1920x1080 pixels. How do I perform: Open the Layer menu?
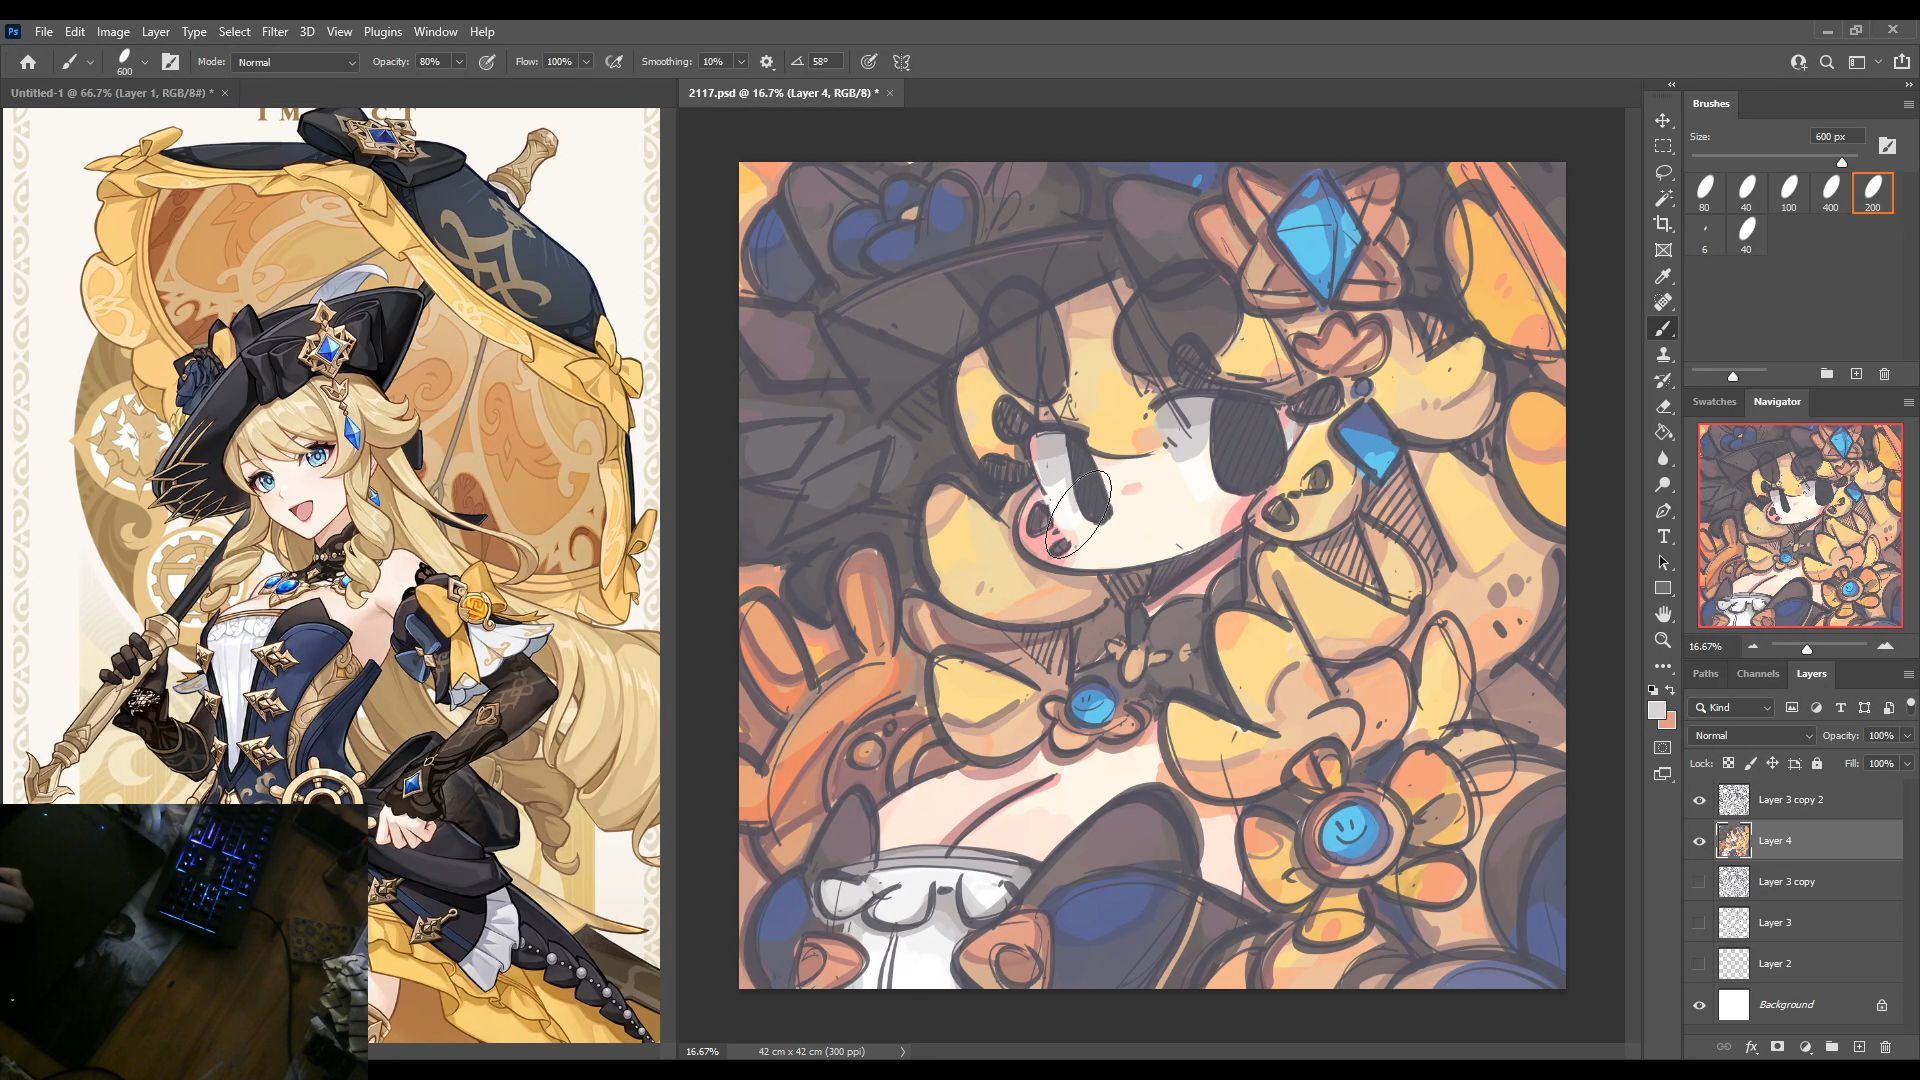point(155,31)
